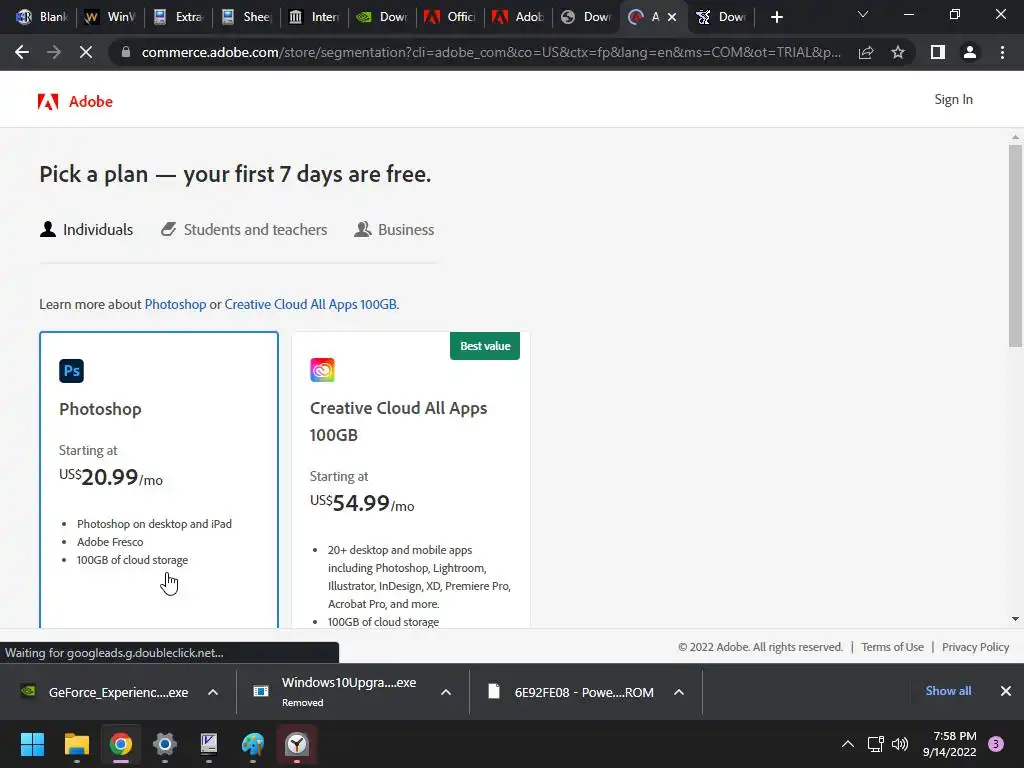This screenshot has height=768, width=1024.
Task: Select Creative Cloud All Apps plan card
Action: (411, 480)
